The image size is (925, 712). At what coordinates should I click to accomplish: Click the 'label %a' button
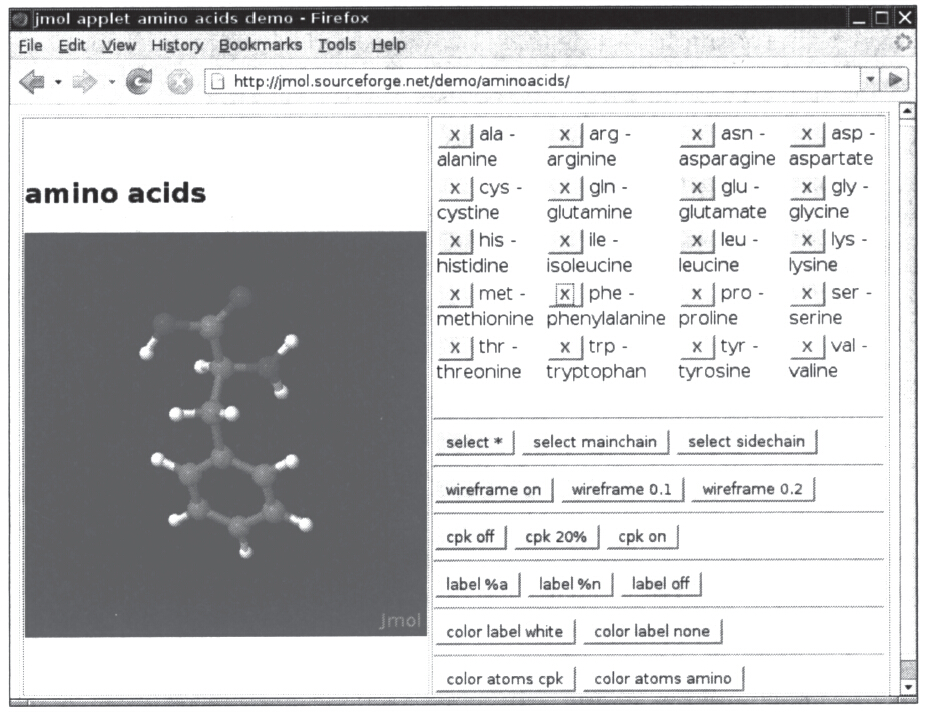[477, 585]
